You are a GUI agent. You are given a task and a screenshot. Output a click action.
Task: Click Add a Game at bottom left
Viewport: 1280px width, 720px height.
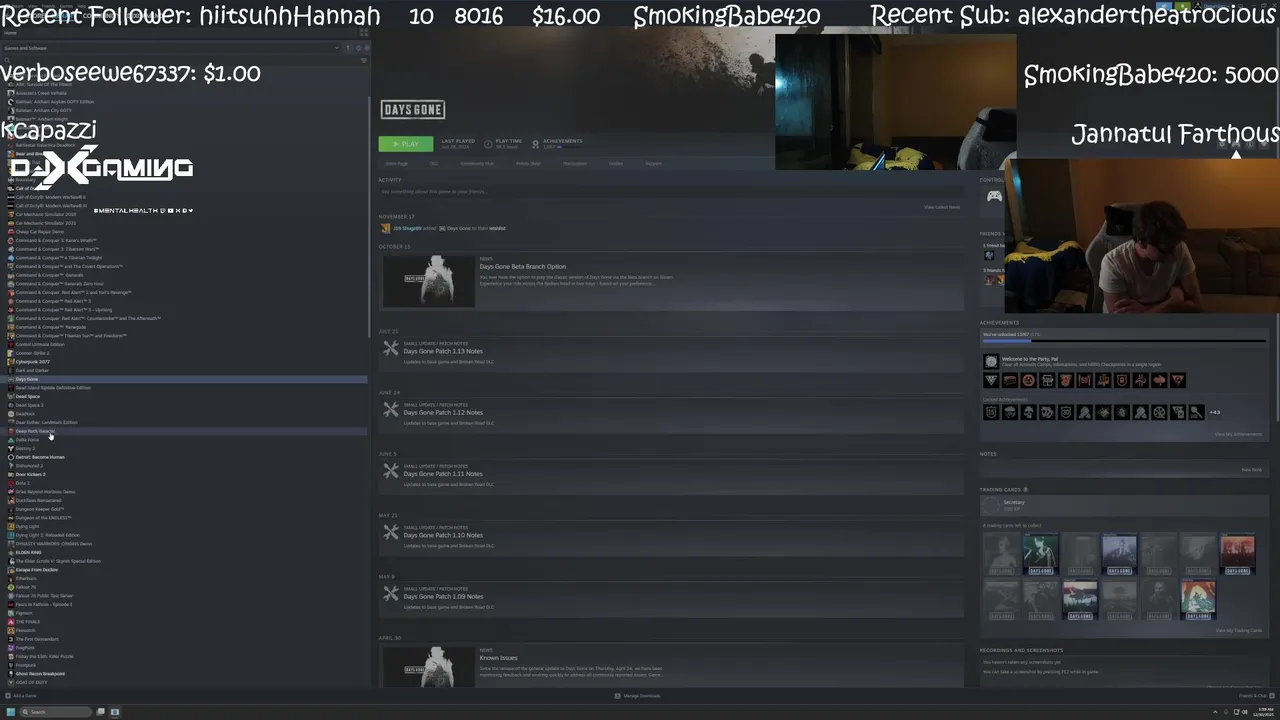coord(21,695)
